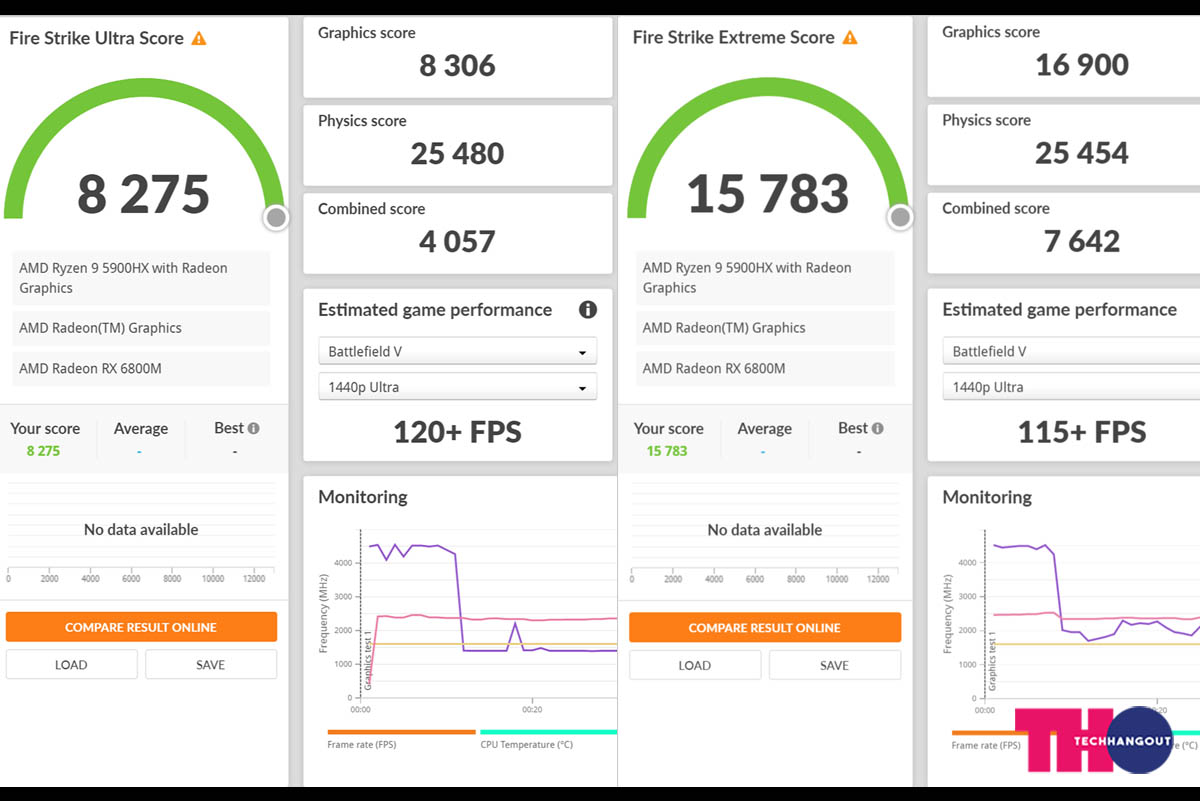
Task: Click the large '15 783' score value
Action: [x=768, y=194]
